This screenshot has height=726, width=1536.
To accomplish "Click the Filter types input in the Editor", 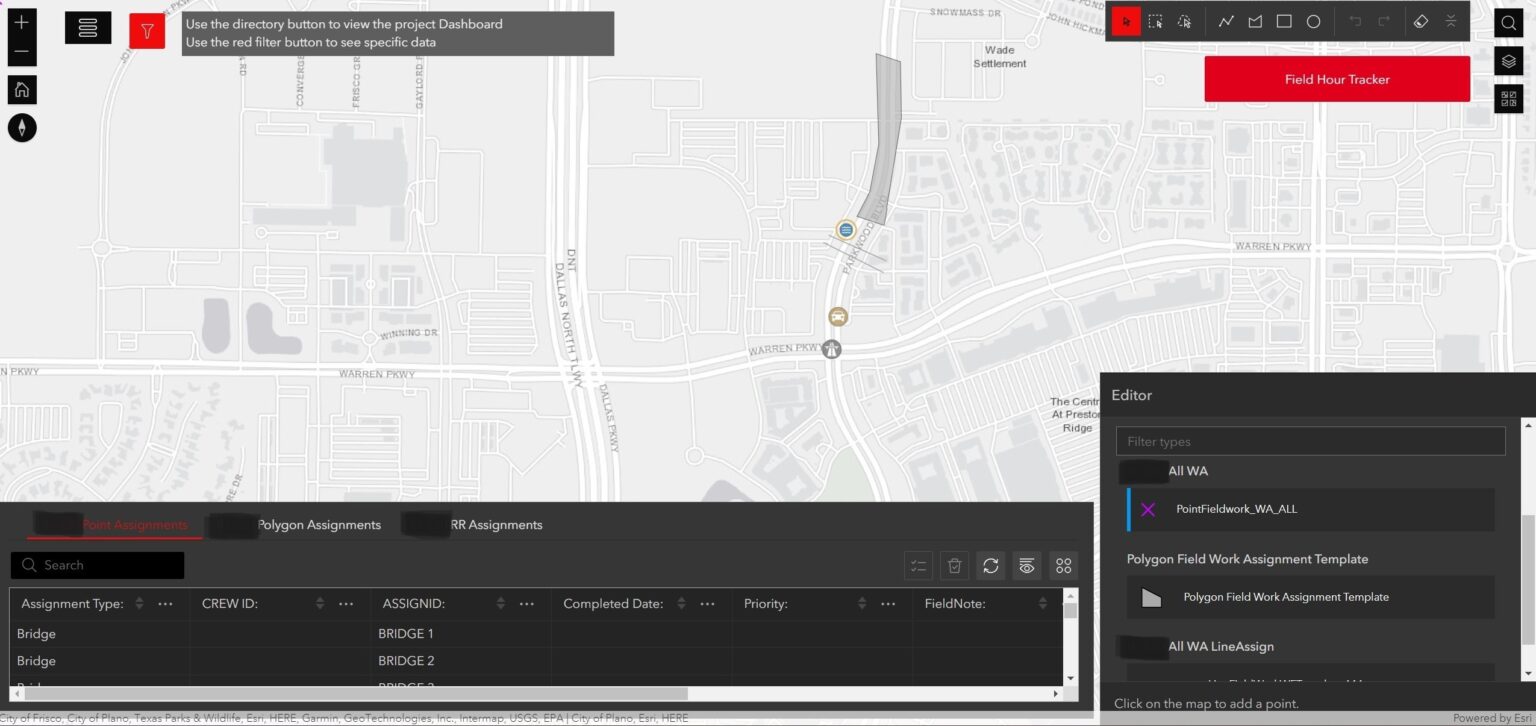I will point(1310,441).
